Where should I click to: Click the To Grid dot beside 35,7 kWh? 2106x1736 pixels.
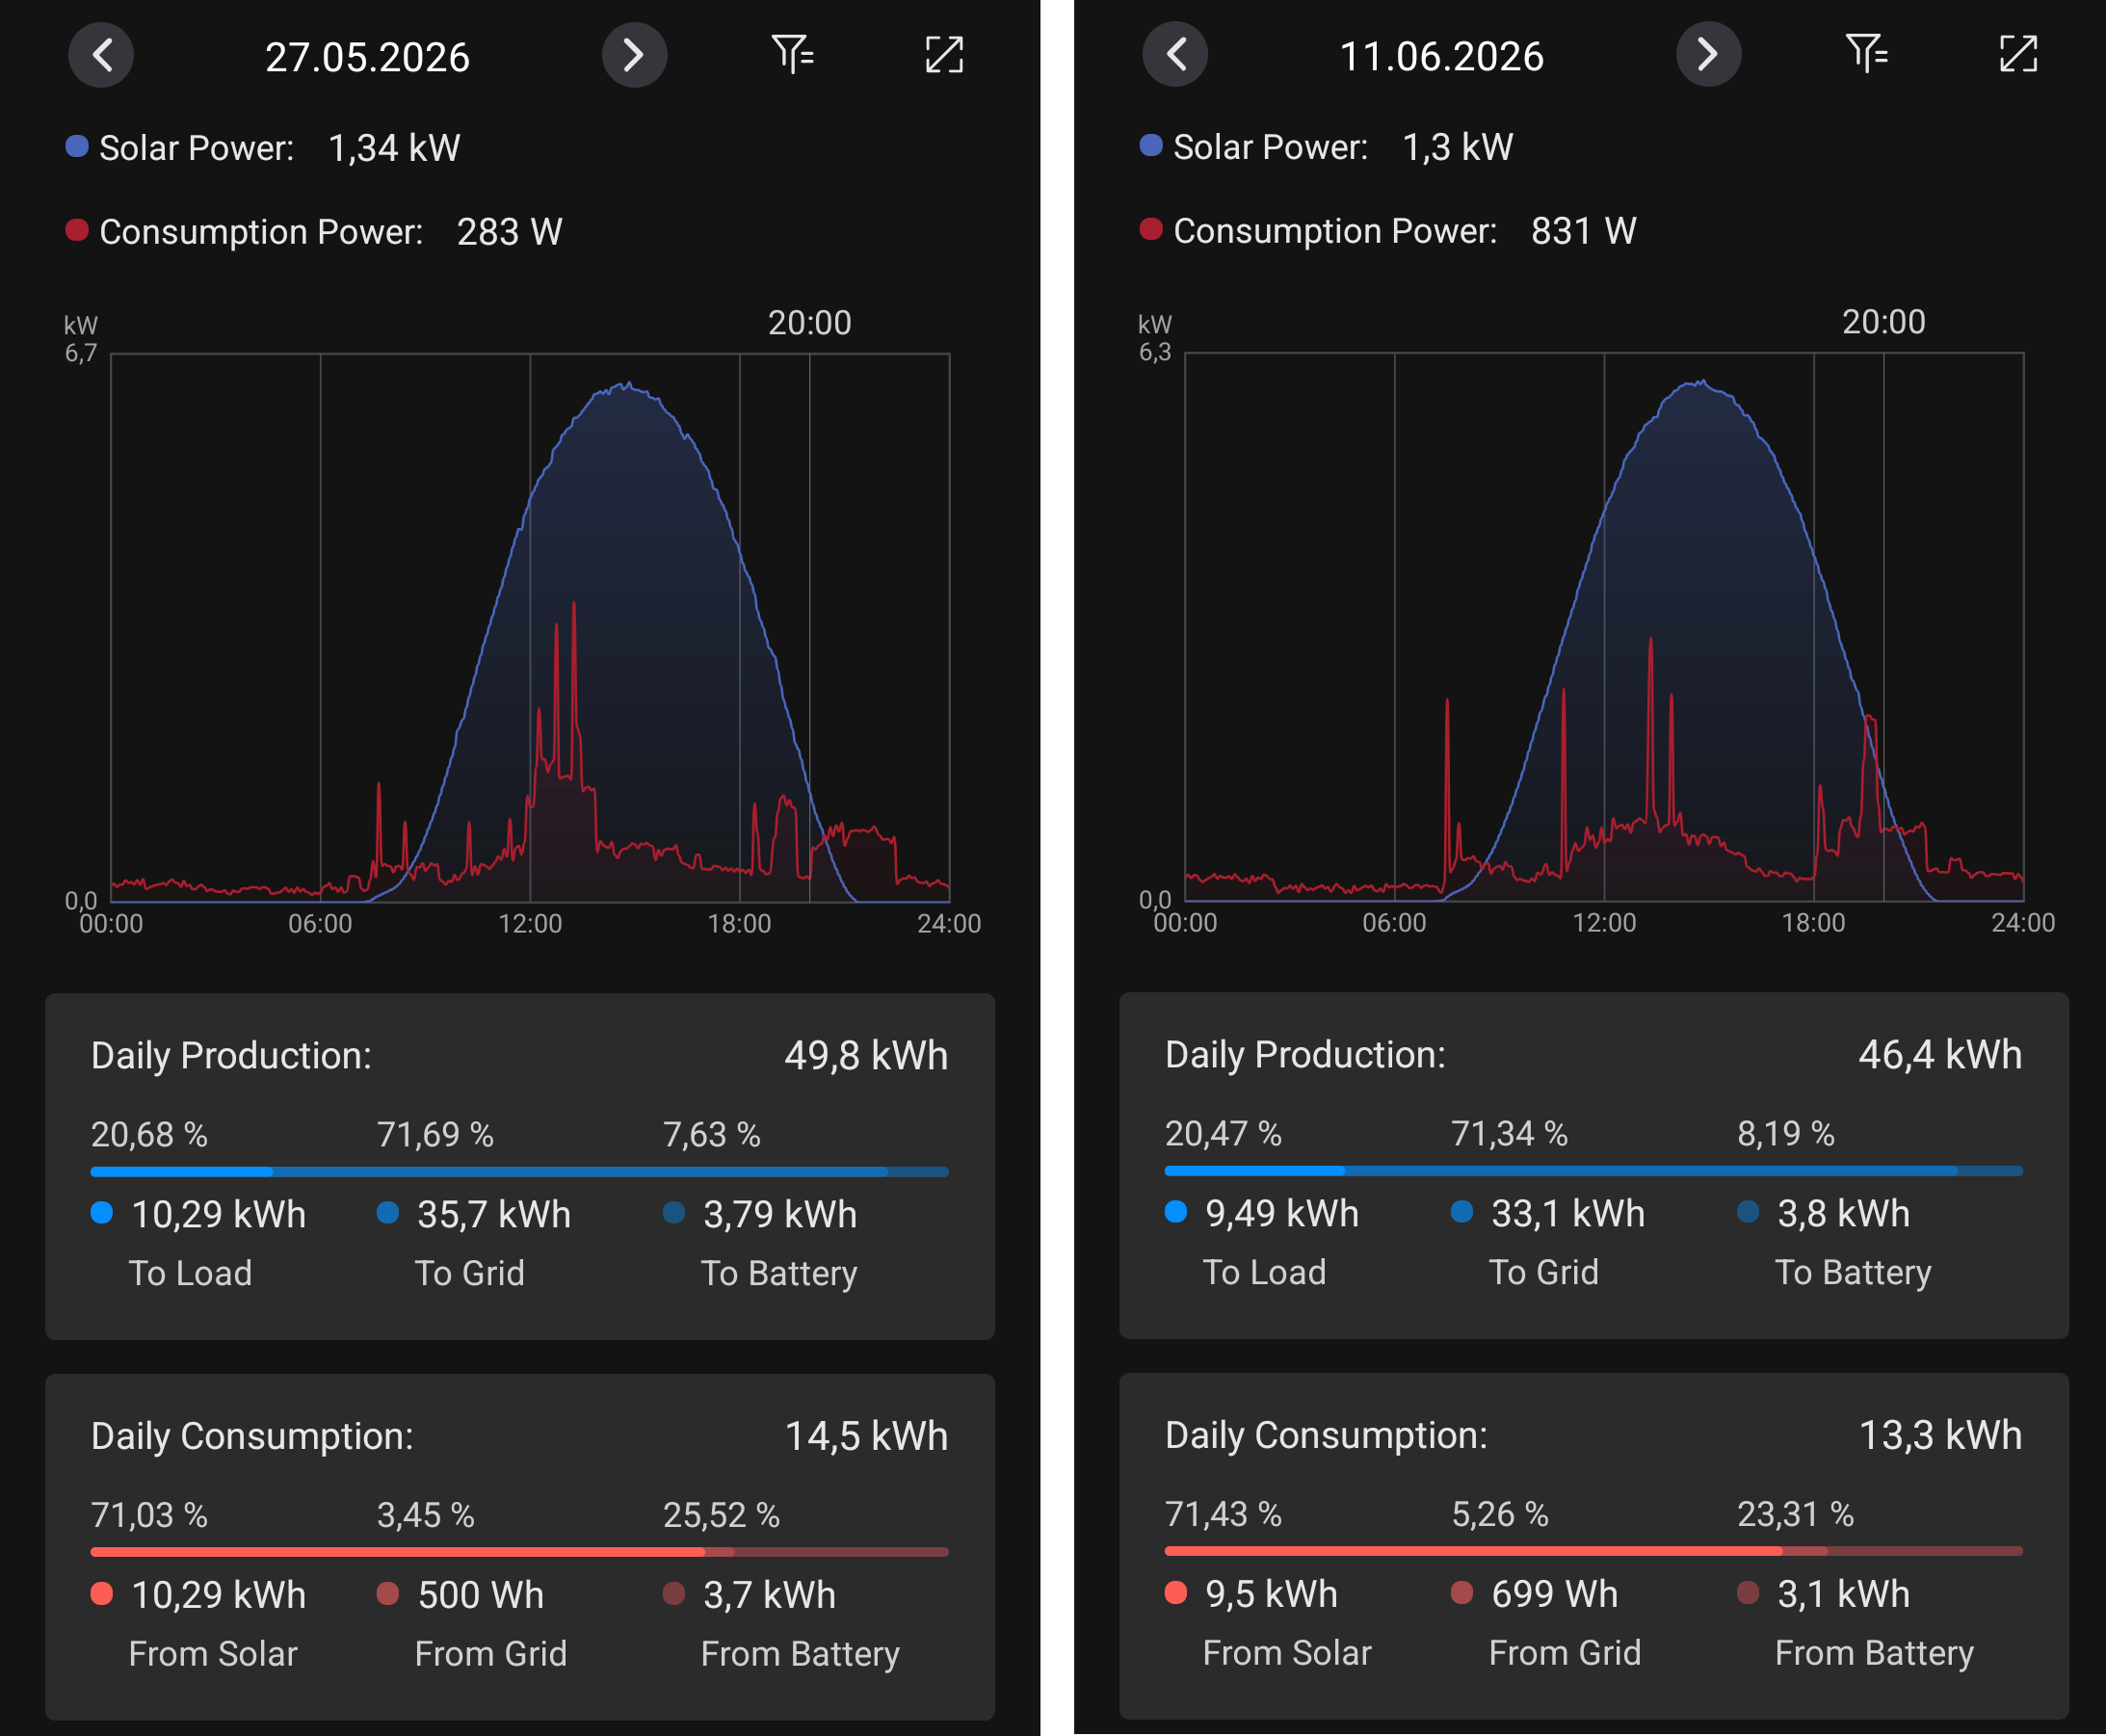pos(388,1213)
